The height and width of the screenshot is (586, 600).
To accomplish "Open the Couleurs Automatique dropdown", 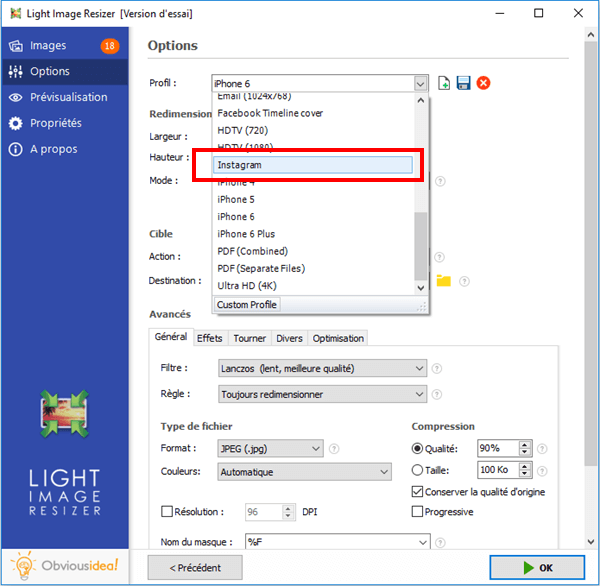I will 304,472.
